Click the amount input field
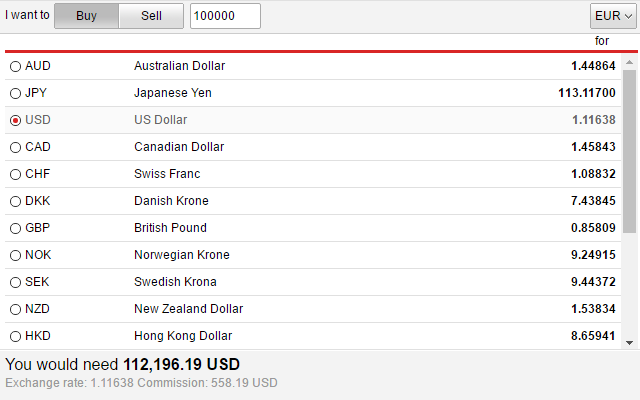This screenshot has width=640, height=400. [225, 16]
